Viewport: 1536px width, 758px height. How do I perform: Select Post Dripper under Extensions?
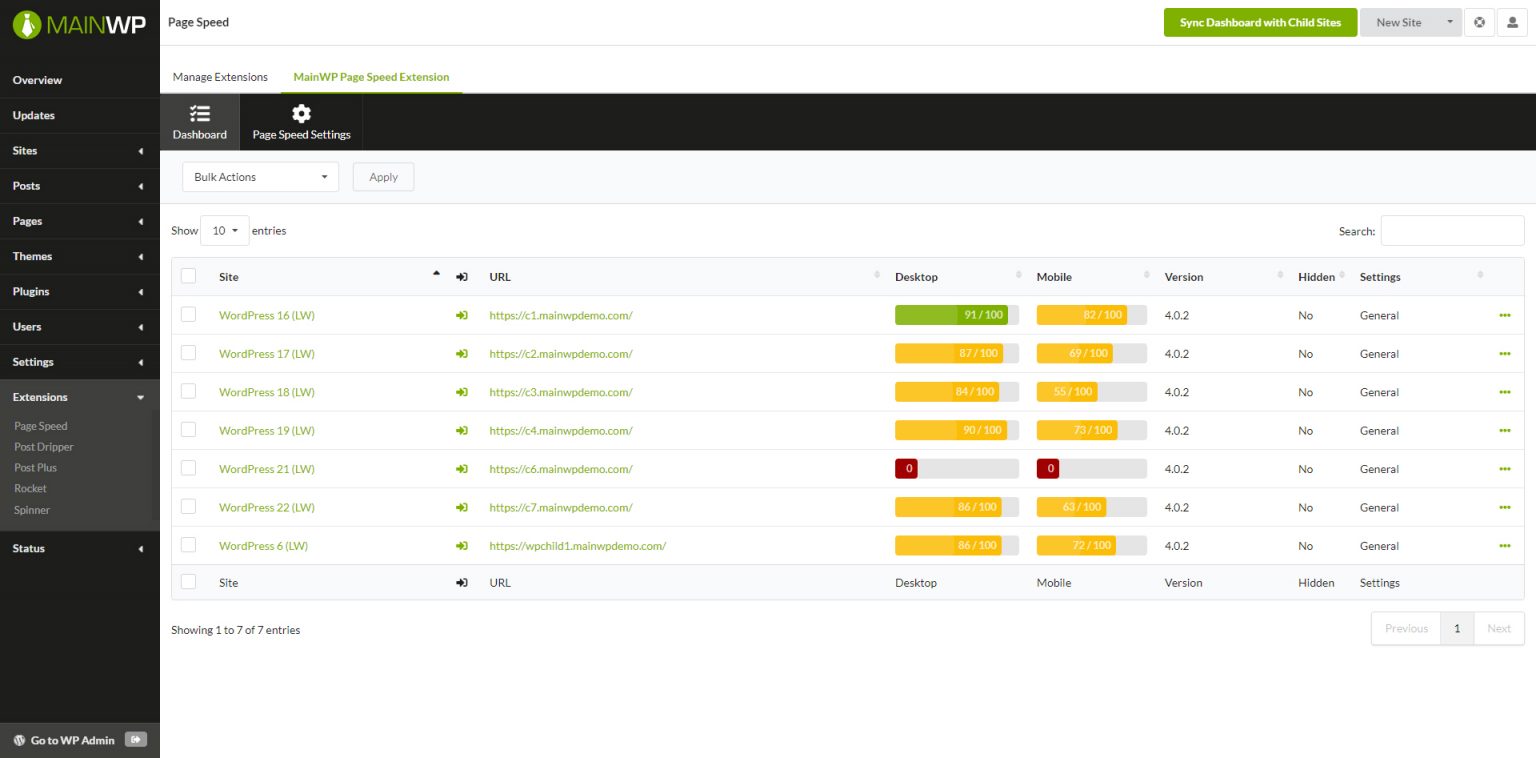click(42, 446)
